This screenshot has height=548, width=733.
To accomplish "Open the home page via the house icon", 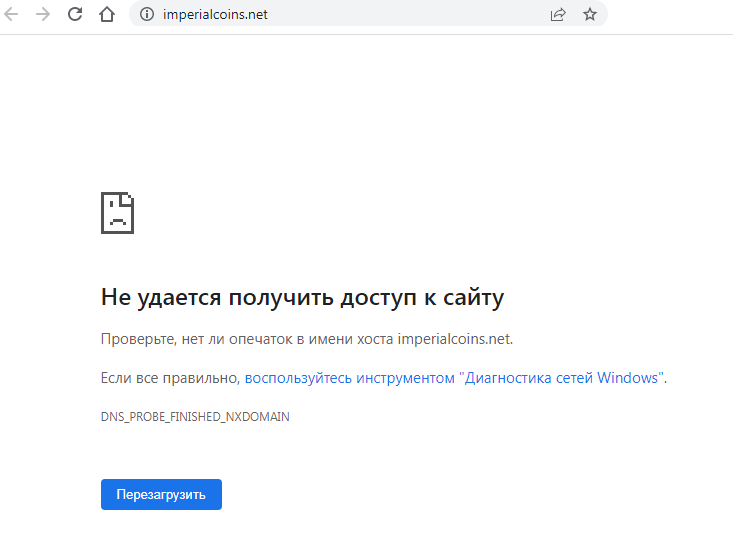I will point(107,14).
